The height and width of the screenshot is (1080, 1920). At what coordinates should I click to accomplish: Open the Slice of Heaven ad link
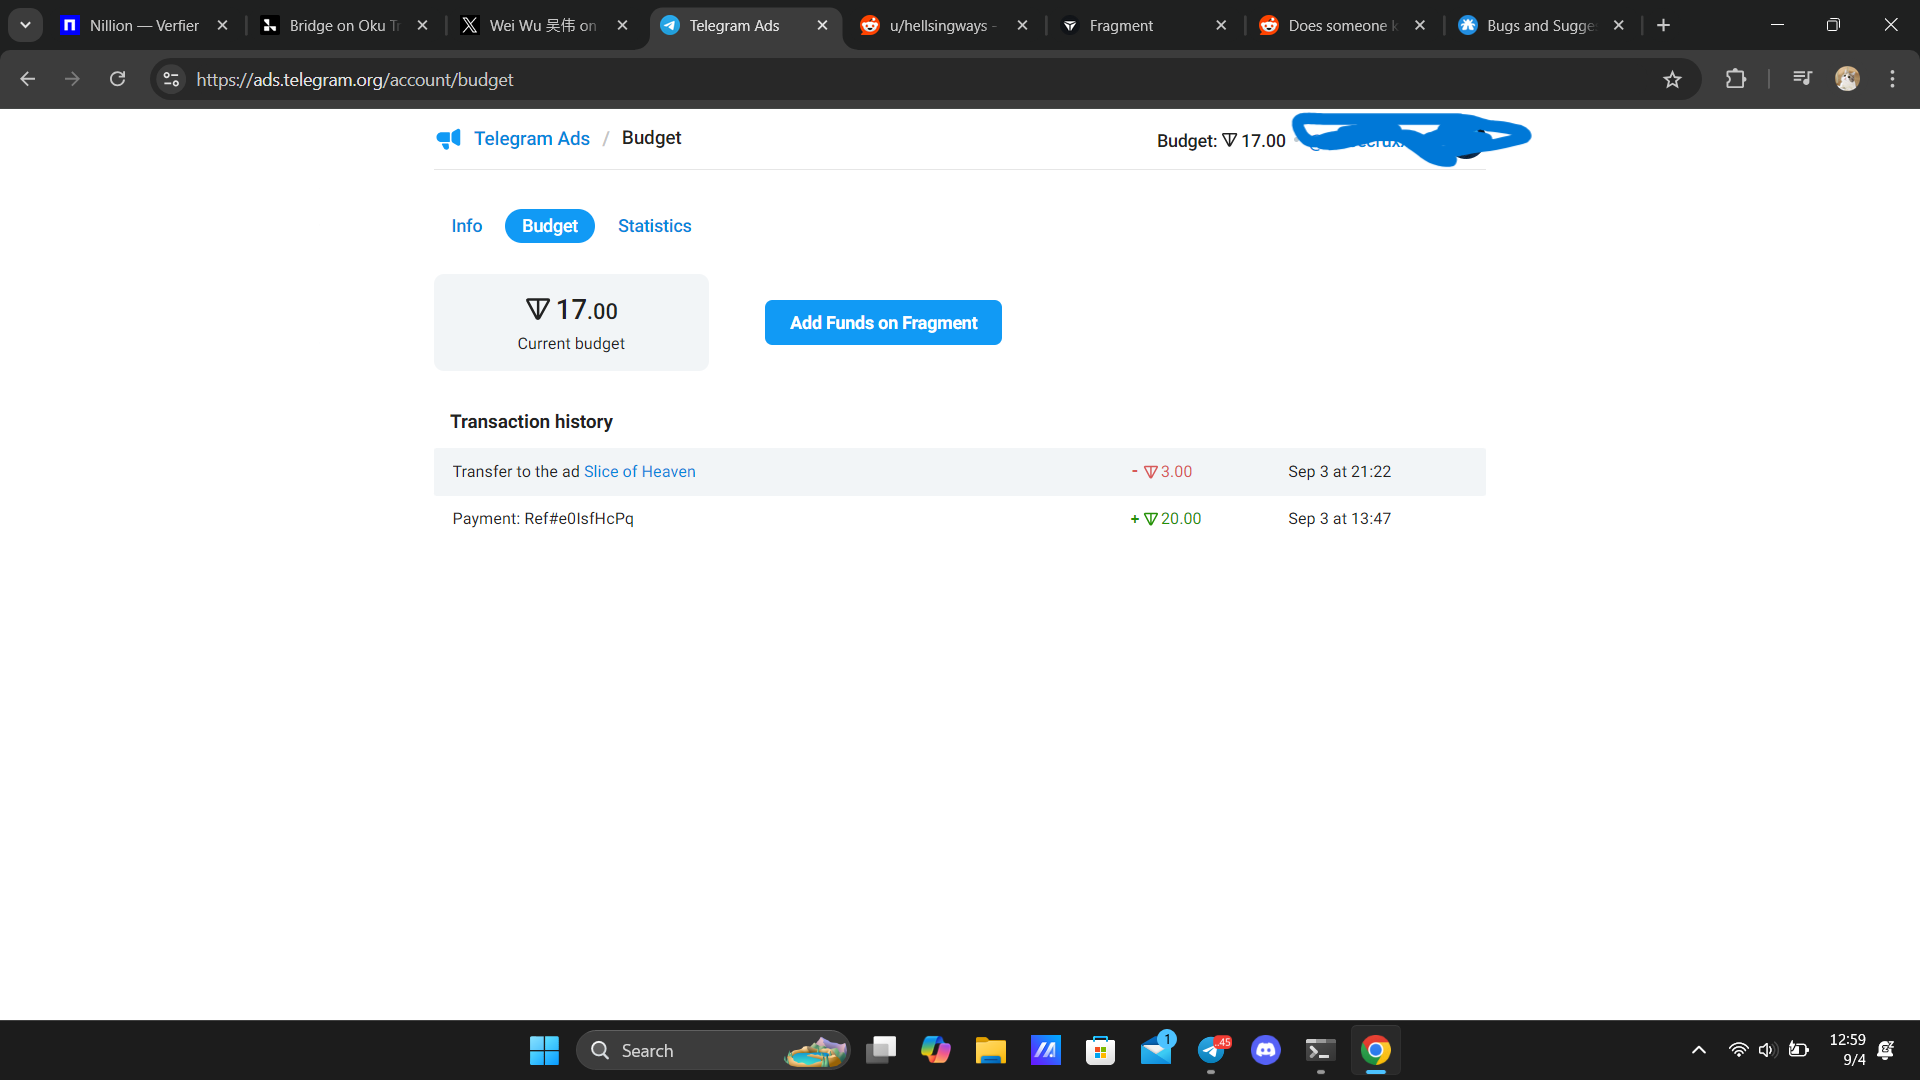pyautogui.click(x=639, y=472)
